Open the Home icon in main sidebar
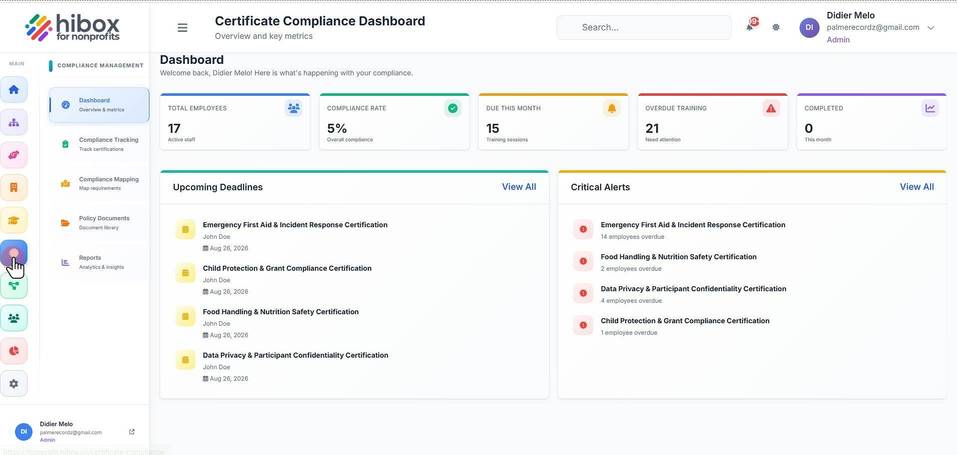This screenshot has width=957, height=455. [x=14, y=90]
